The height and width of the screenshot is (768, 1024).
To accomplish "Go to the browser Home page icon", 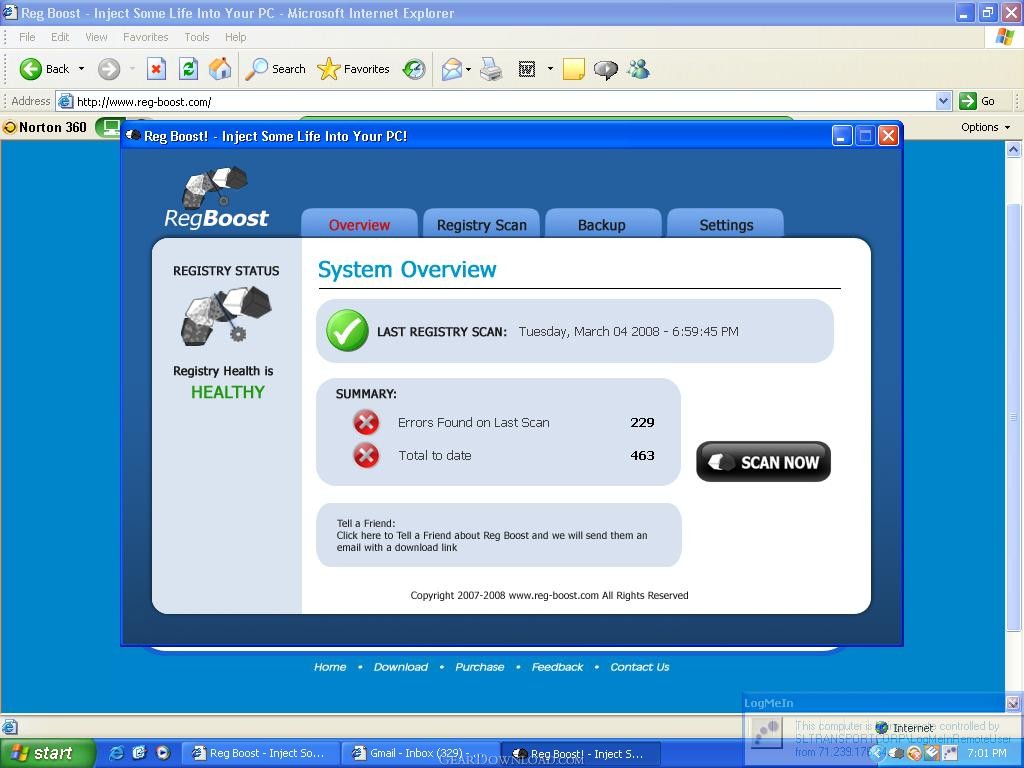I will tap(220, 69).
